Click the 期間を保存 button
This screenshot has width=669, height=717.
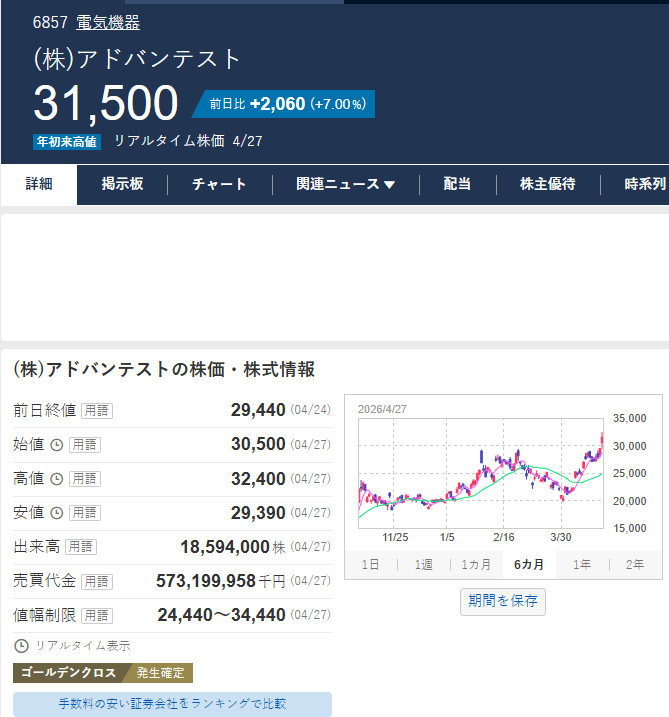(503, 601)
